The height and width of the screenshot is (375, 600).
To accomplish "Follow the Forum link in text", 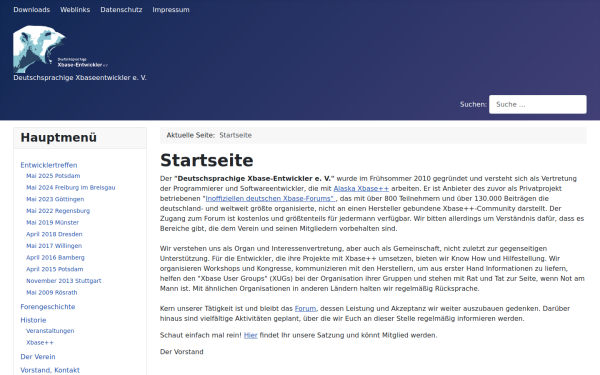I will coord(305,308).
